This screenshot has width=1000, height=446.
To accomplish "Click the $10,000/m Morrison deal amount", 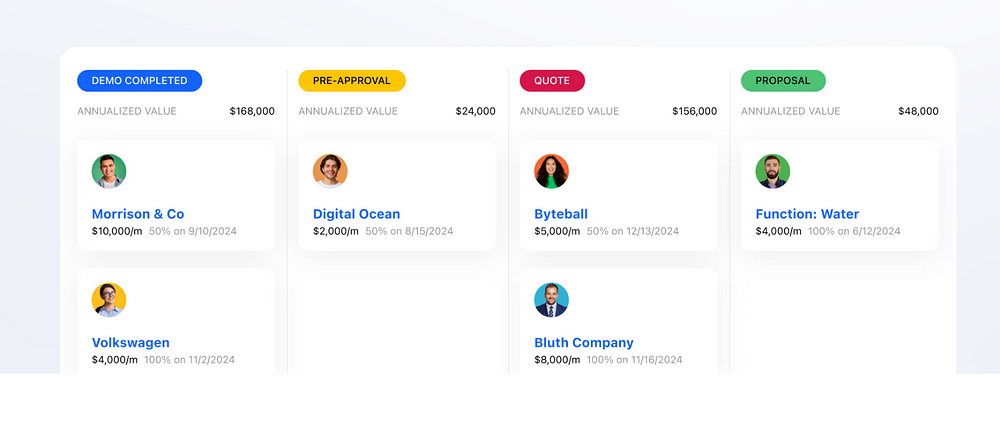I will click(117, 231).
